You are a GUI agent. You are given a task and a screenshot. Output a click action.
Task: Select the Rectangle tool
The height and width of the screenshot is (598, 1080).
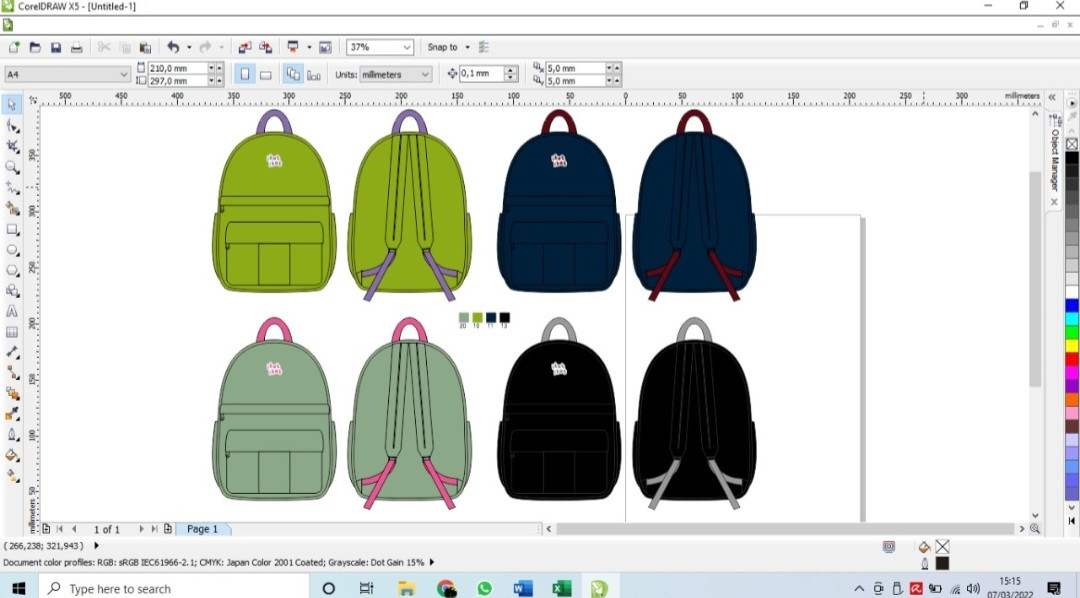(x=12, y=229)
